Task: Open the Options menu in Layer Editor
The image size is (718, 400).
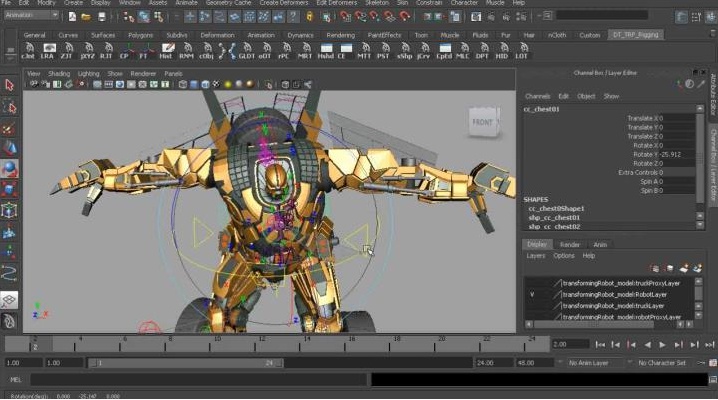Action: pyautogui.click(x=564, y=256)
